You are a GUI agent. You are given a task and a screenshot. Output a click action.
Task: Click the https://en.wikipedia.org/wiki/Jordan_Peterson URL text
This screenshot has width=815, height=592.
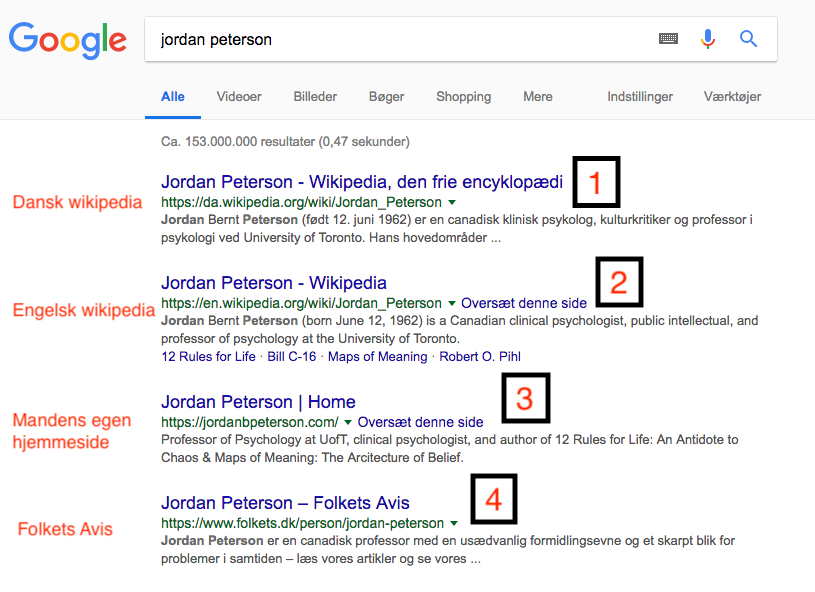coord(301,303)
